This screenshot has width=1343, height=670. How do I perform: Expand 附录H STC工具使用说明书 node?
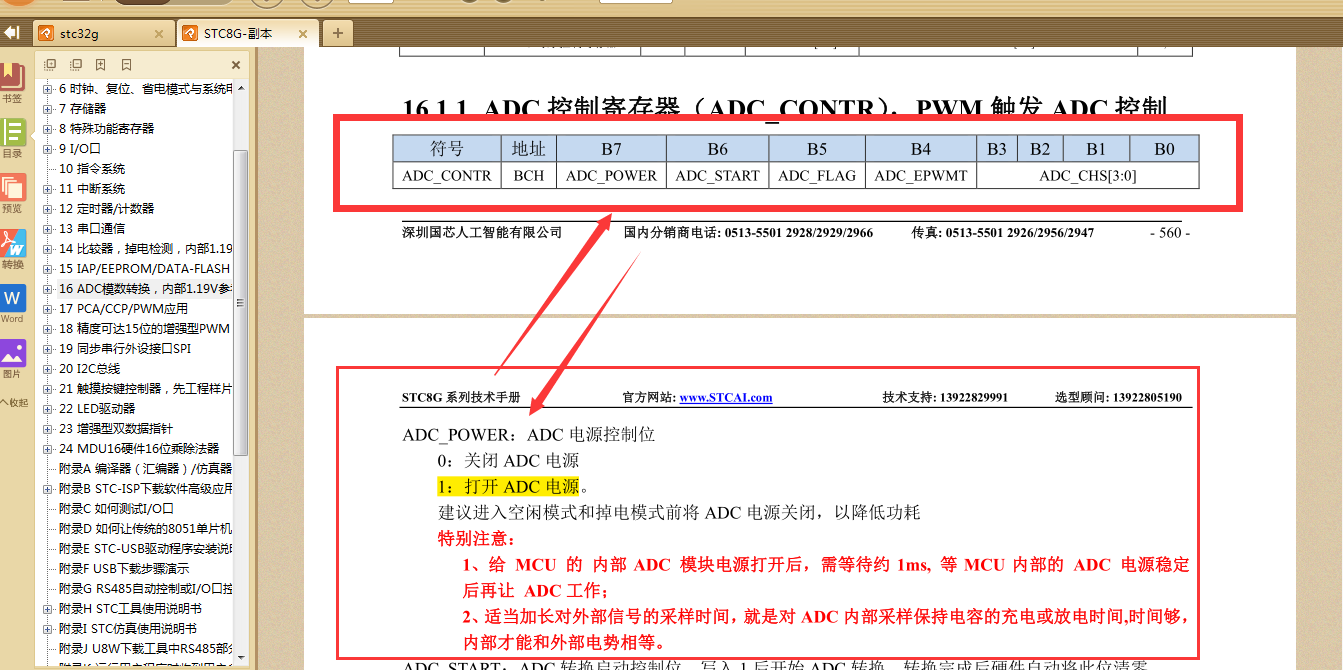[x=48, y=609]
